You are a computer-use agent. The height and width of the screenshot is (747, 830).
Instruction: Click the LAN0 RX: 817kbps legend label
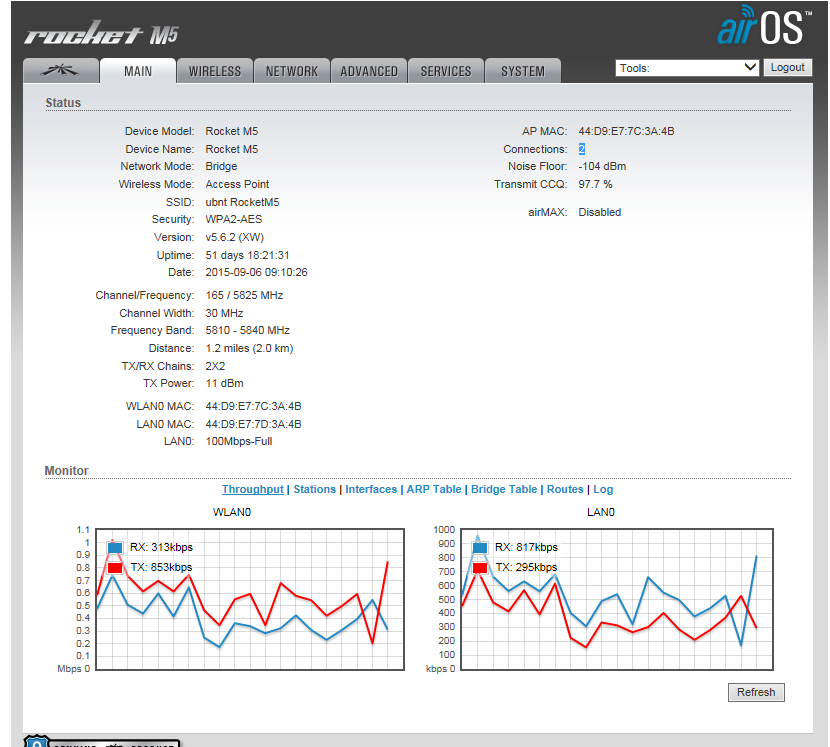(x=526, y=547)
